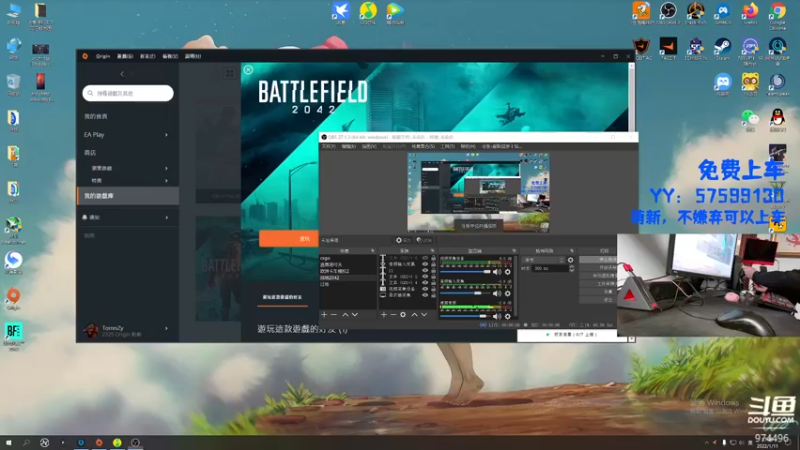The width and height of the screenshot is (800, 450).
Task: Toggle lock of the display capture source
Action: [434, 295]
